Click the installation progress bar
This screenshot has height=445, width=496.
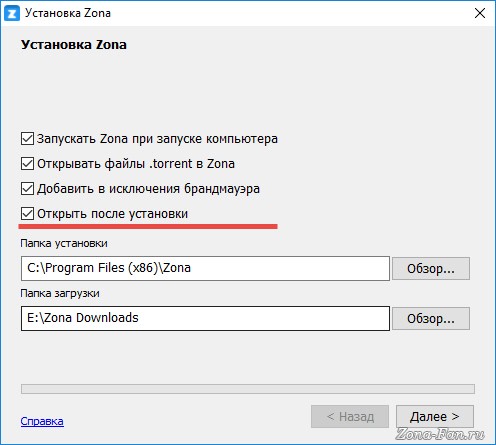coord(248,389)
